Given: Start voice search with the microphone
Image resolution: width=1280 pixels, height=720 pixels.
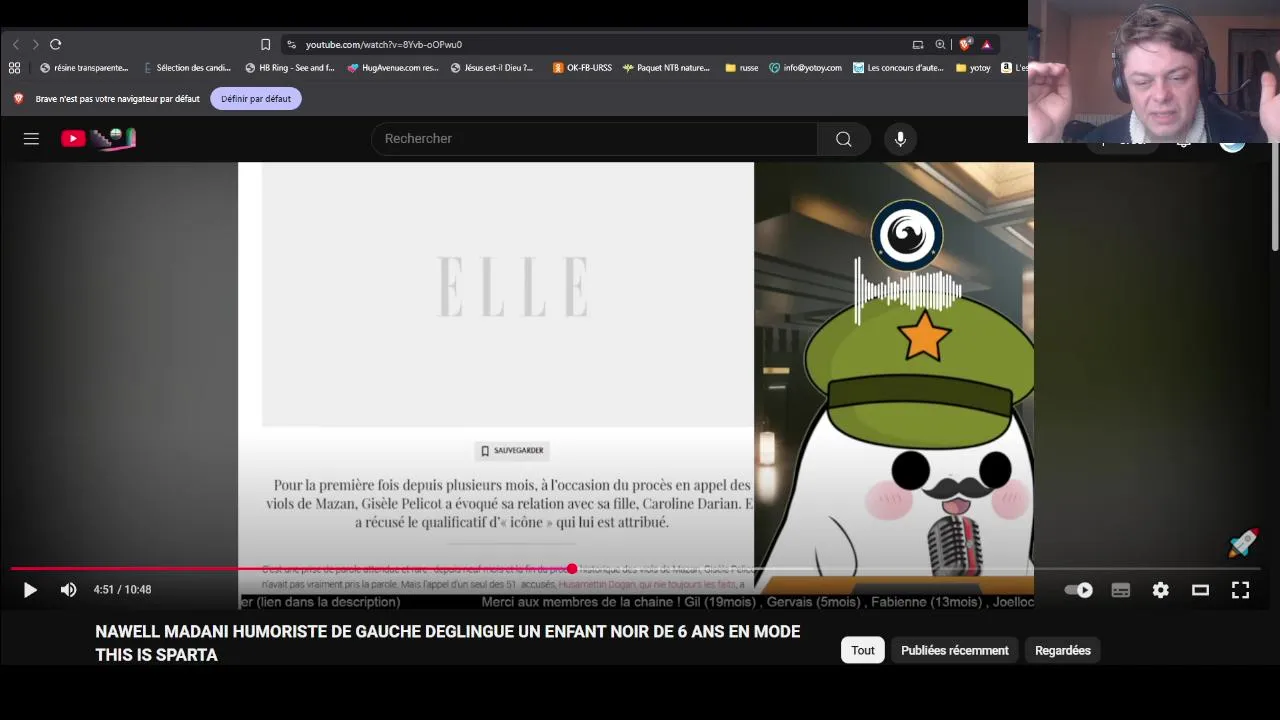Looking at the screenshot, I should point(900,139).
